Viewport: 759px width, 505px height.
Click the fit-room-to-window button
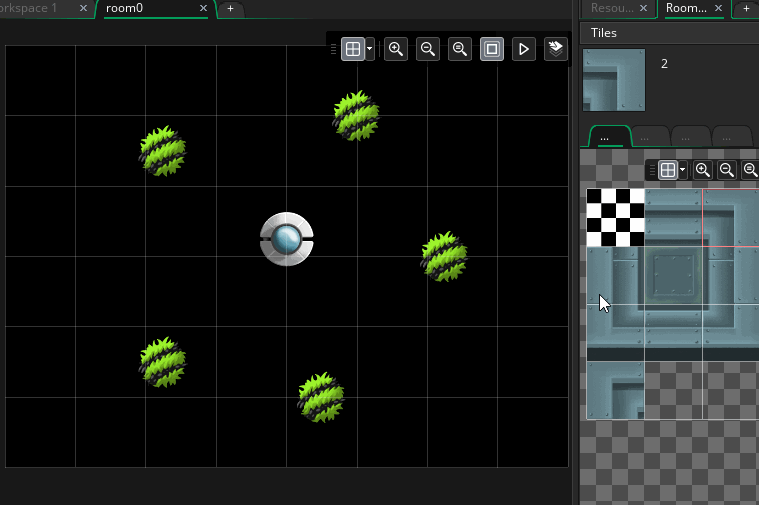click(492, 49)
